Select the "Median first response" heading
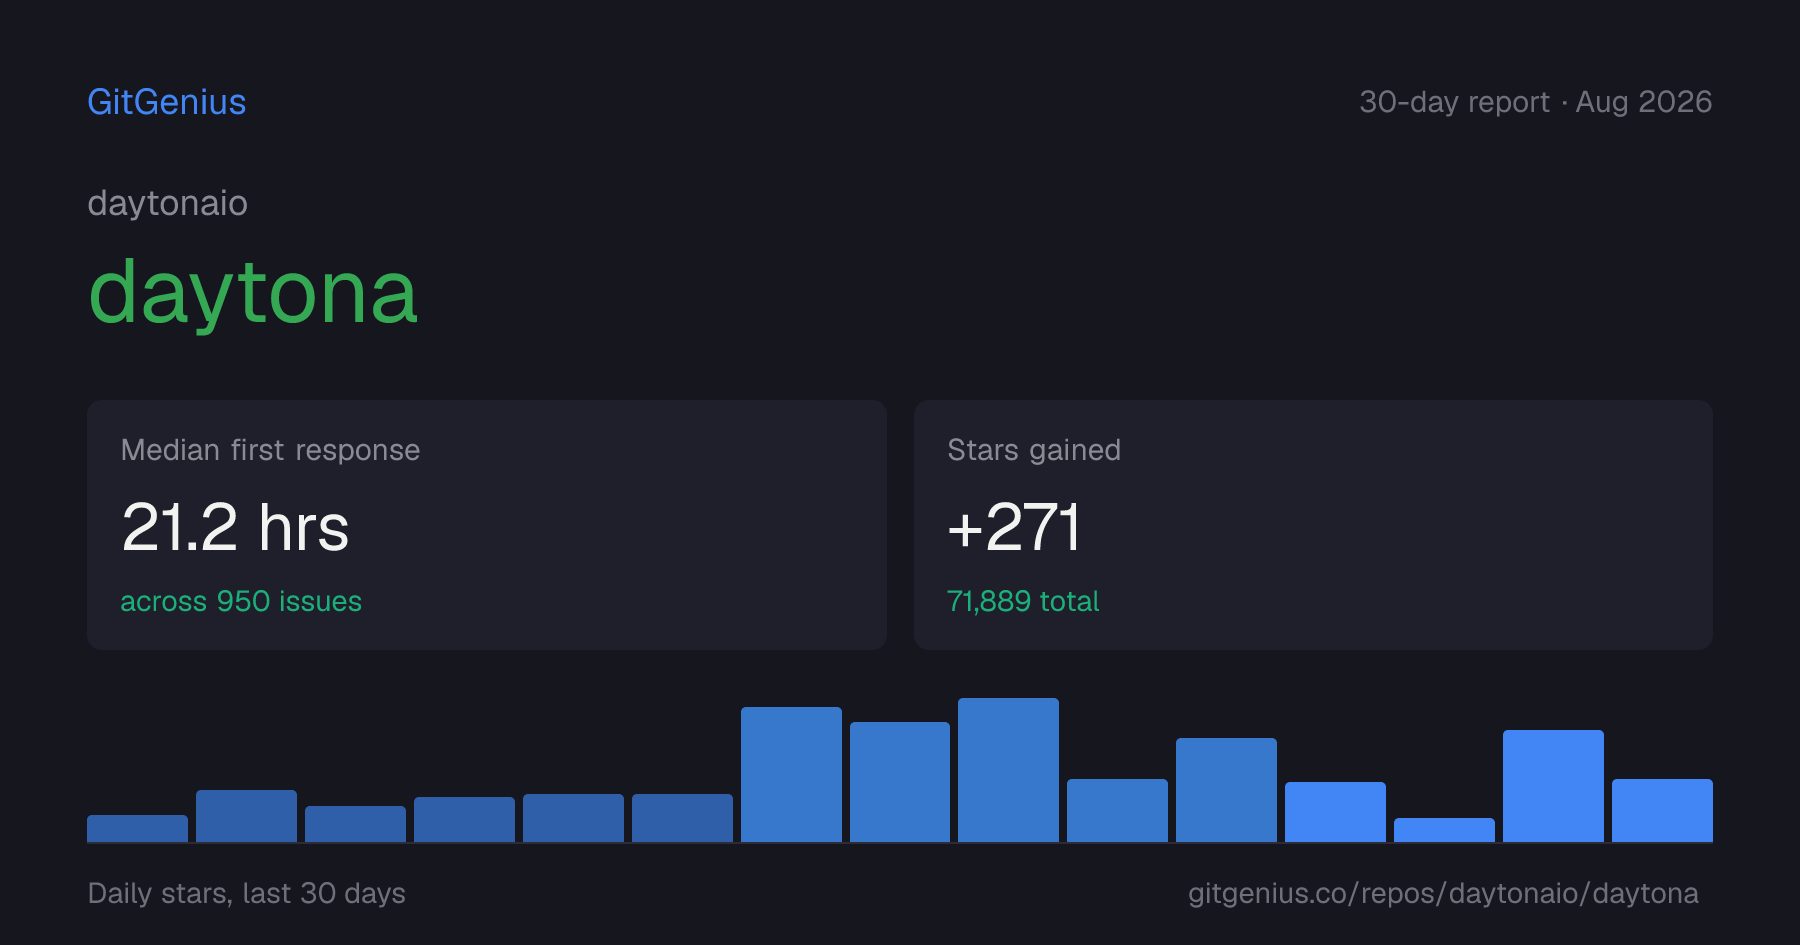Image resolution: width=1800 pixels, height=945 pixels. pos(270,450)
